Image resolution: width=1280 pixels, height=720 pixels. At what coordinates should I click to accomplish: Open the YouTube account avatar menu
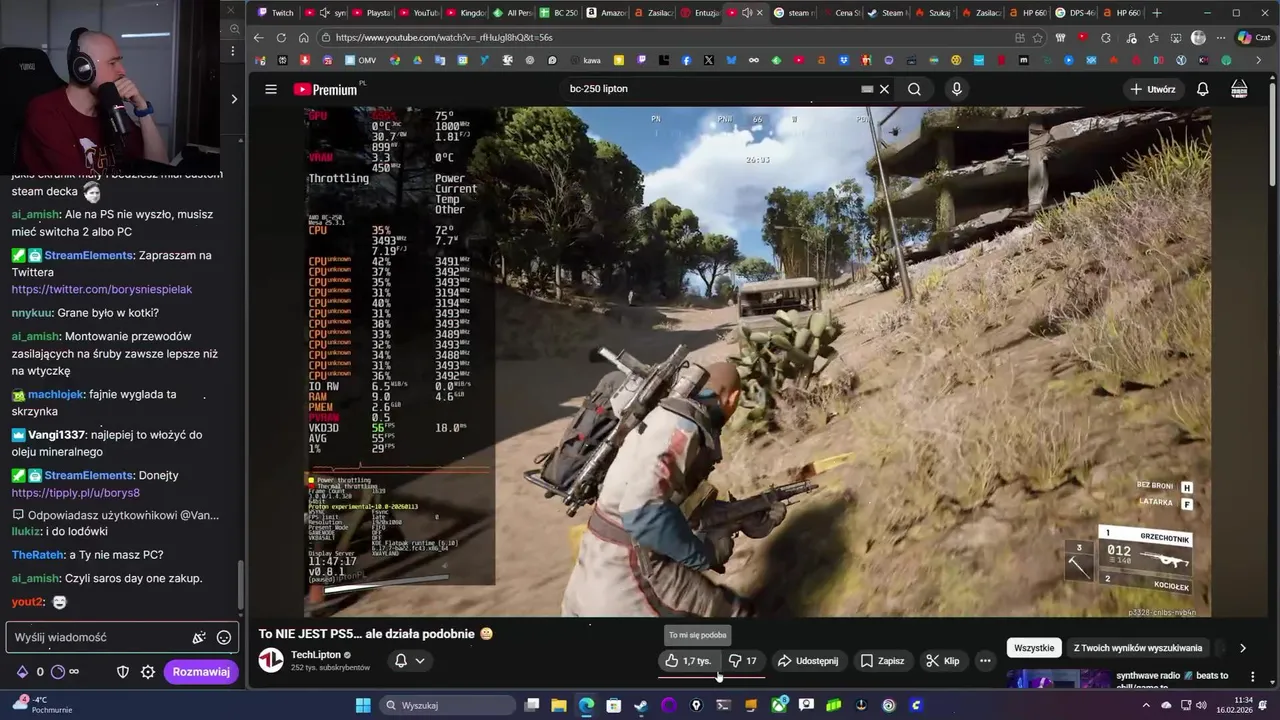coord(1239,89)
